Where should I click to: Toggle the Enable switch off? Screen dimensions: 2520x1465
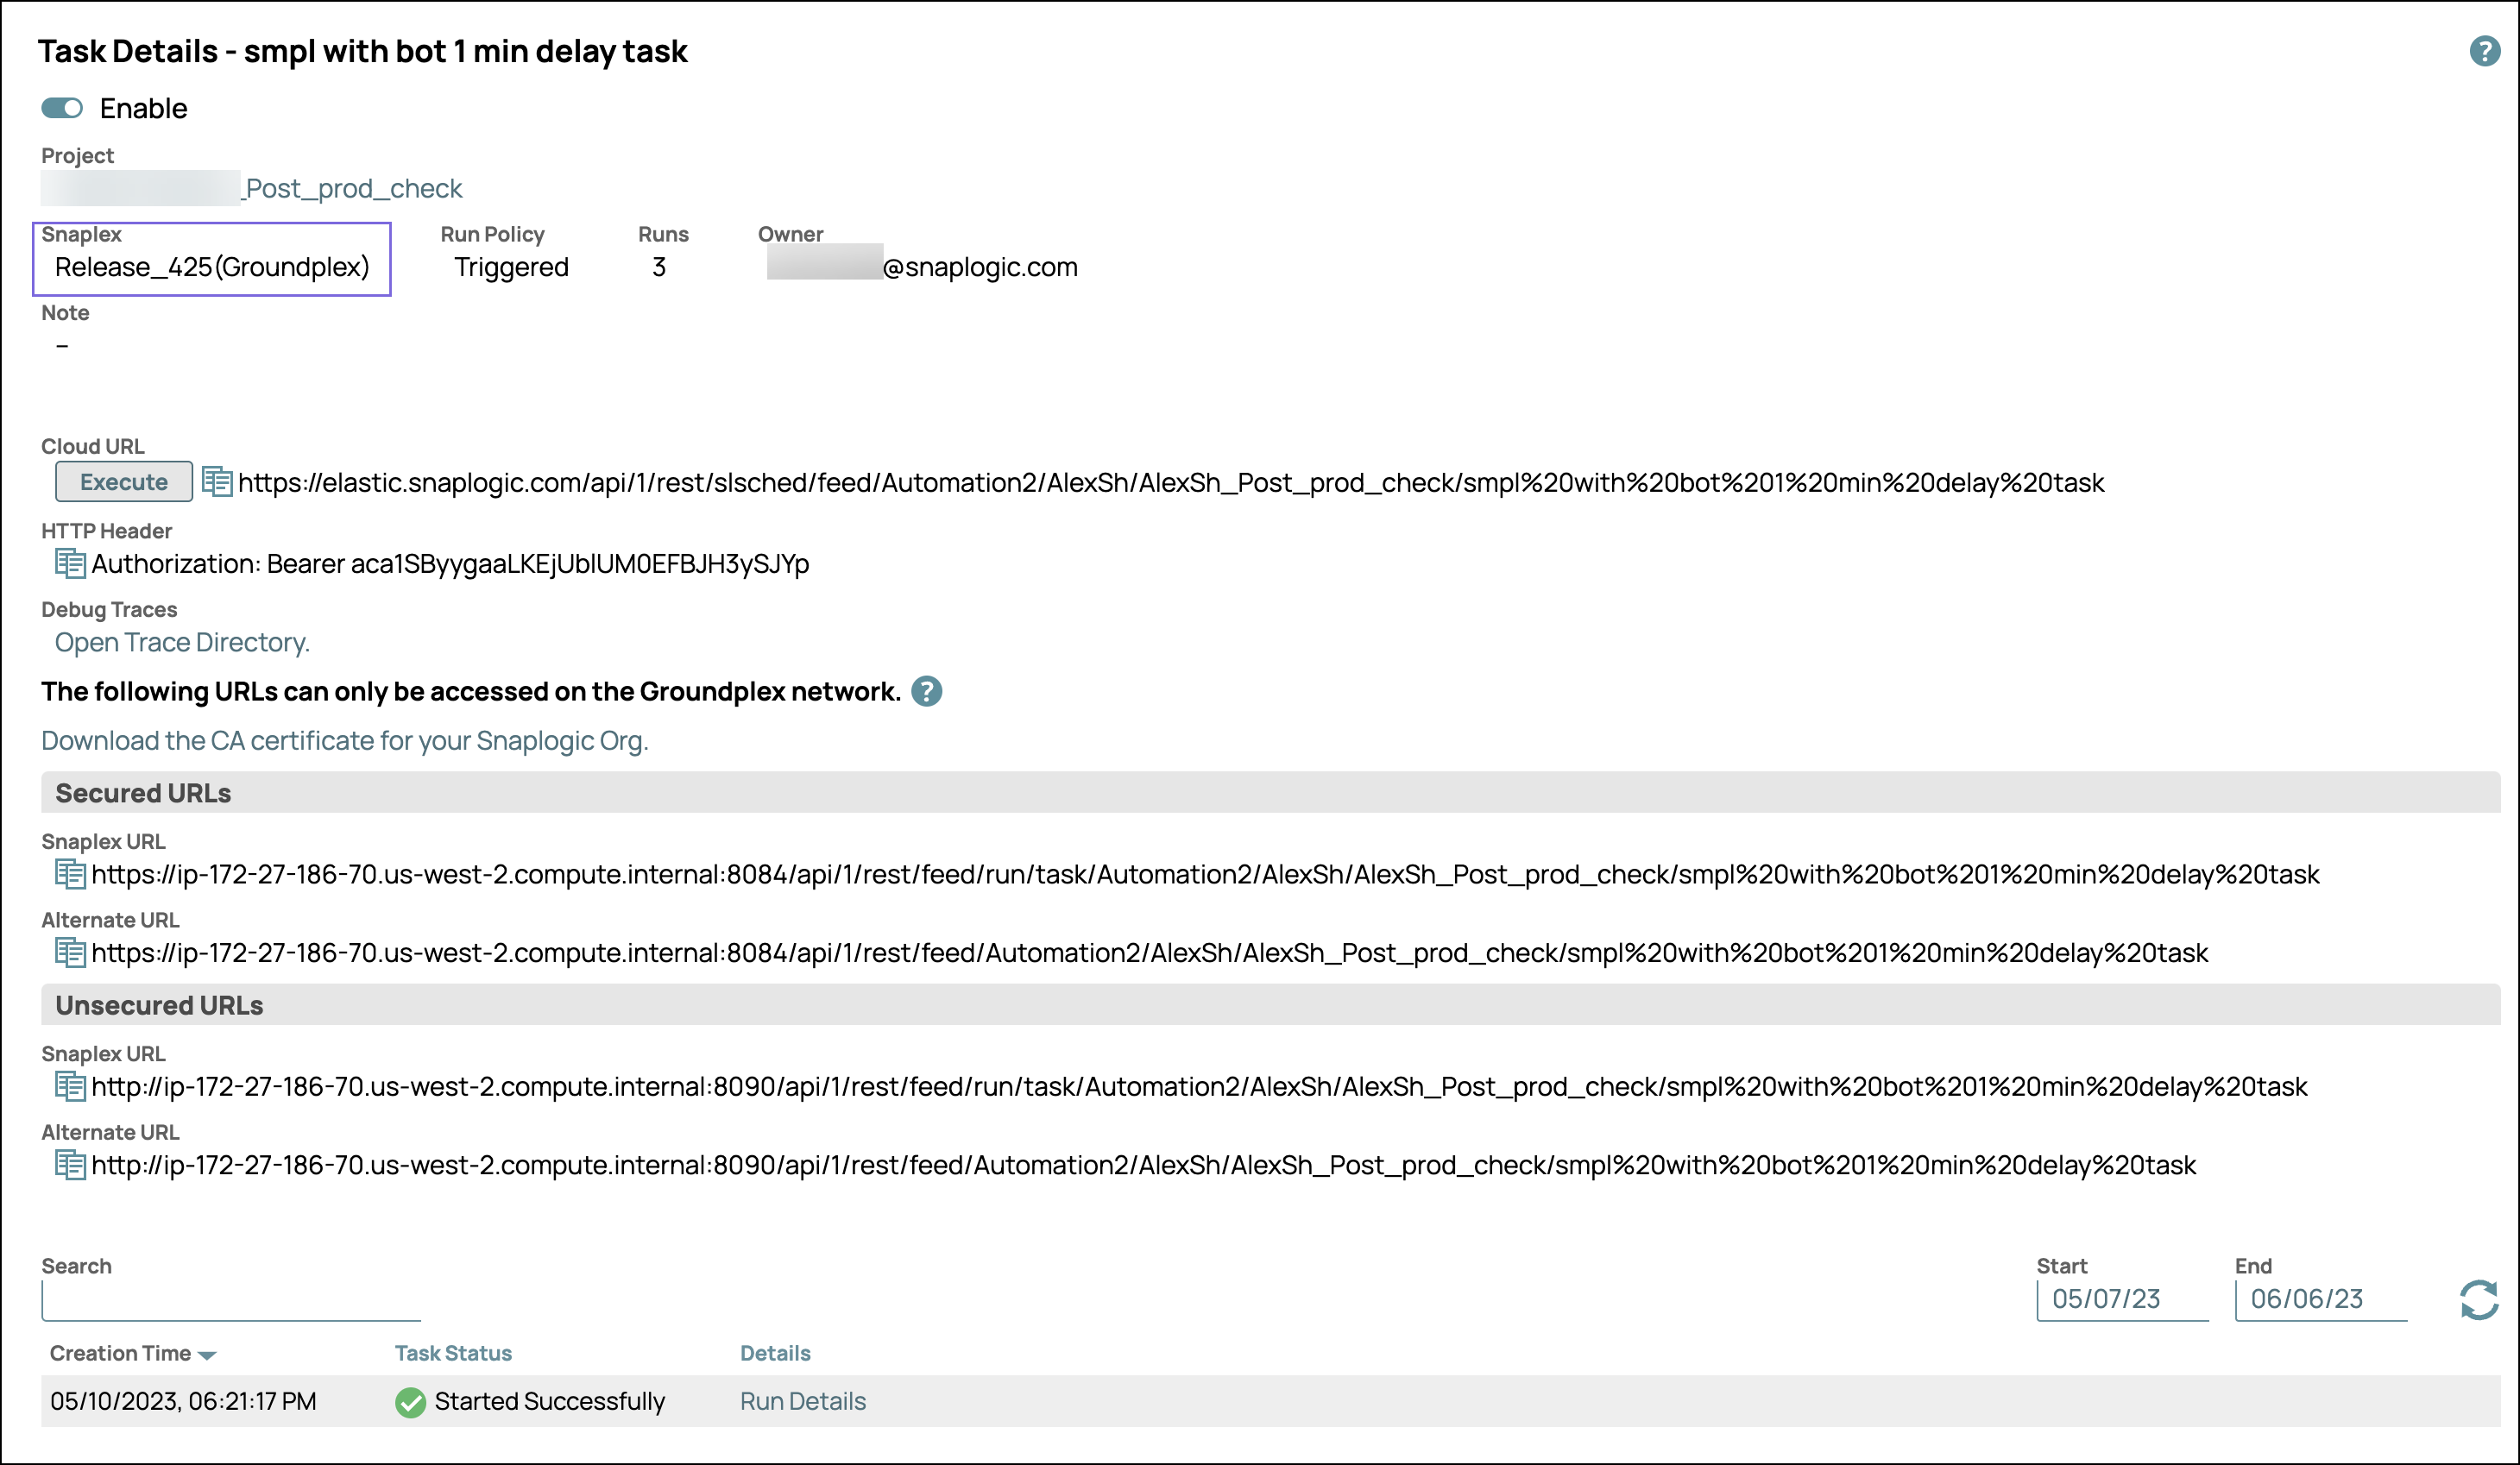pos(62,108)
